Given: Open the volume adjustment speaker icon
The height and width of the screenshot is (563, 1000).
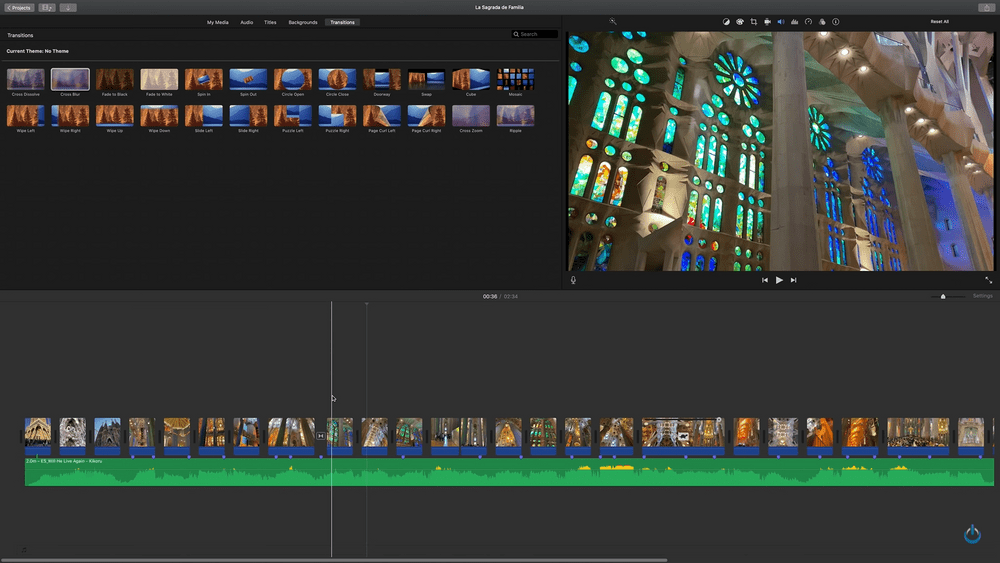Looking at the screenshot, I should (x=781, y=21).
